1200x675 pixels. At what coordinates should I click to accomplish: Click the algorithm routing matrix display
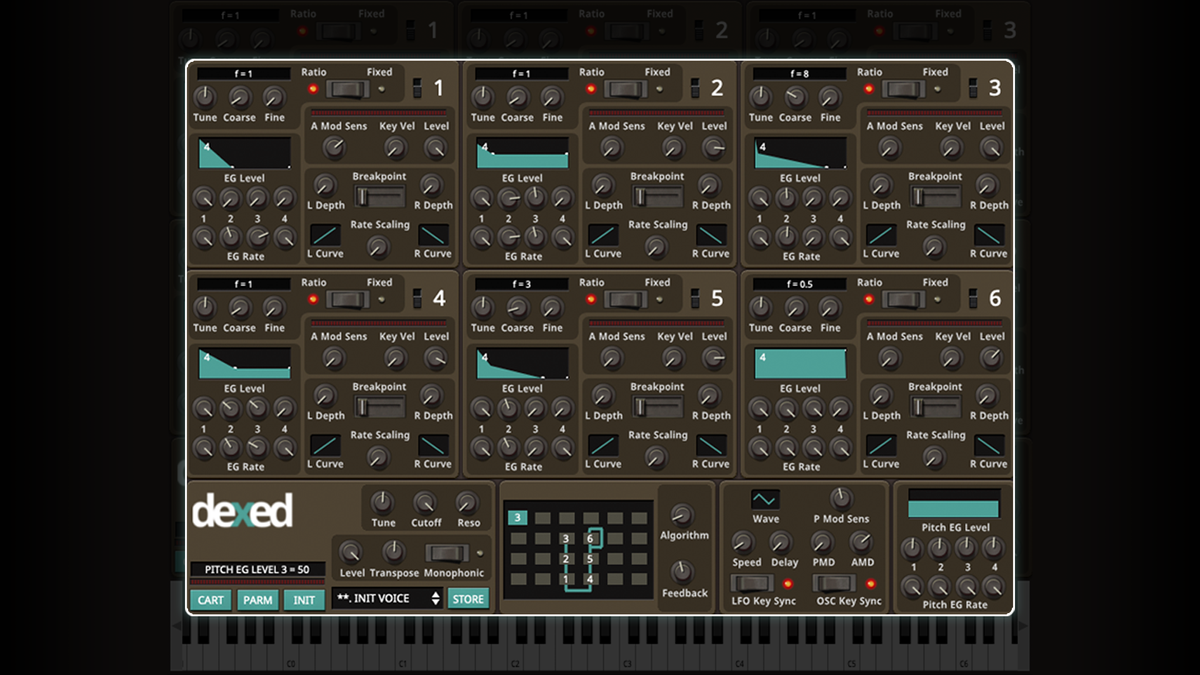[580, 548]
